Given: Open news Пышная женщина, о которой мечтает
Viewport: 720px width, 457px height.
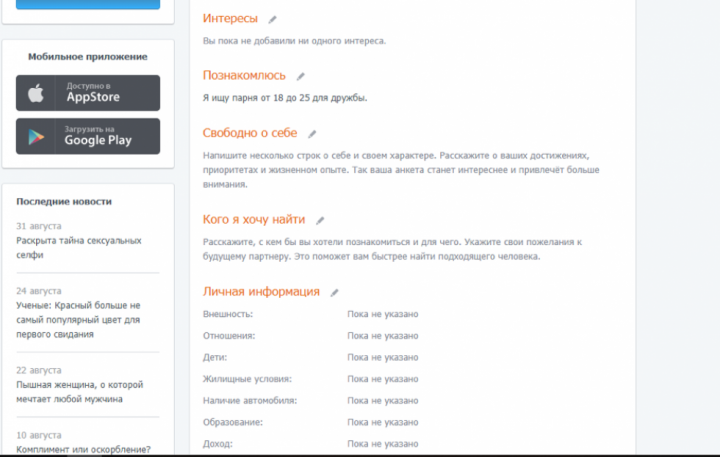Looking at the screenshot, I should click(80, 392).
